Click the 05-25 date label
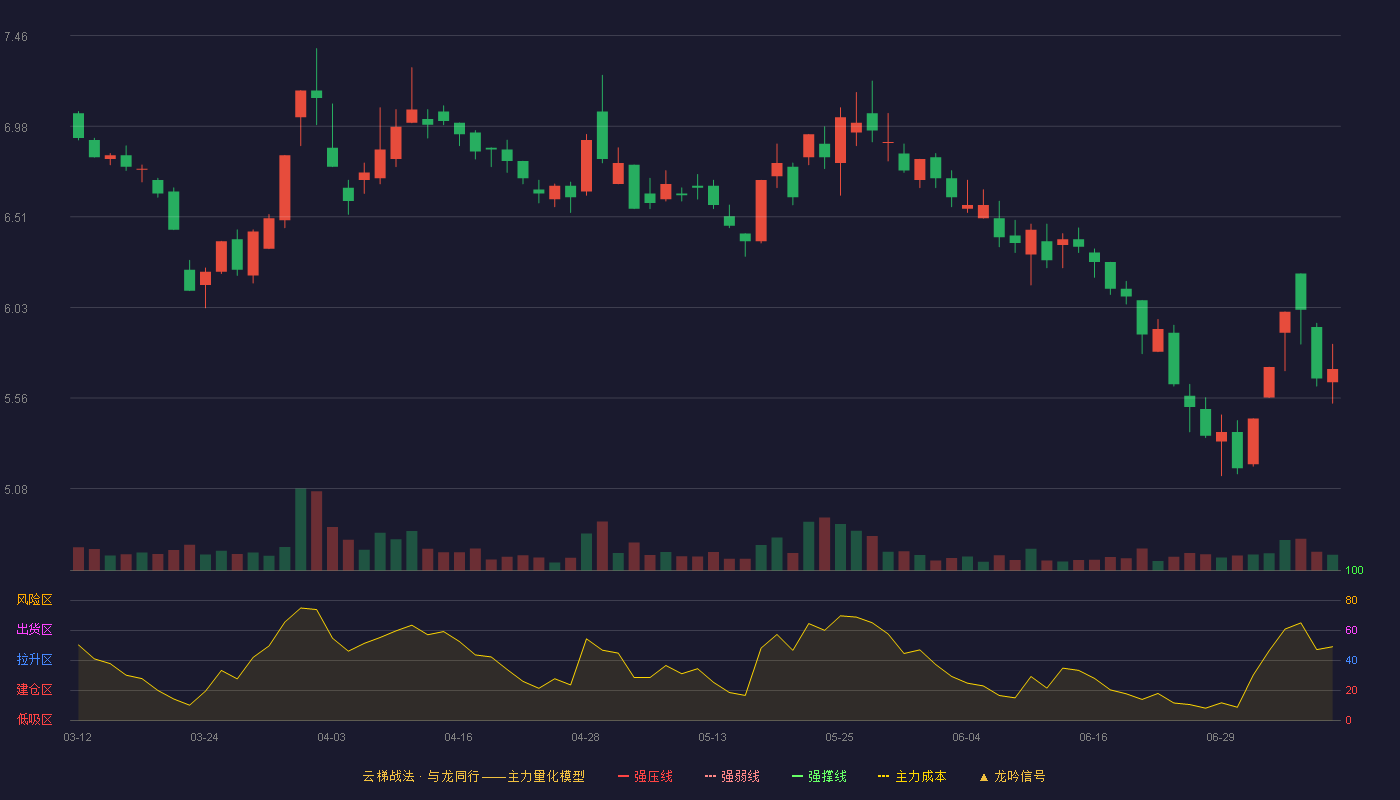This screenshot has height=800, width=1400. [x=839, y=737]
